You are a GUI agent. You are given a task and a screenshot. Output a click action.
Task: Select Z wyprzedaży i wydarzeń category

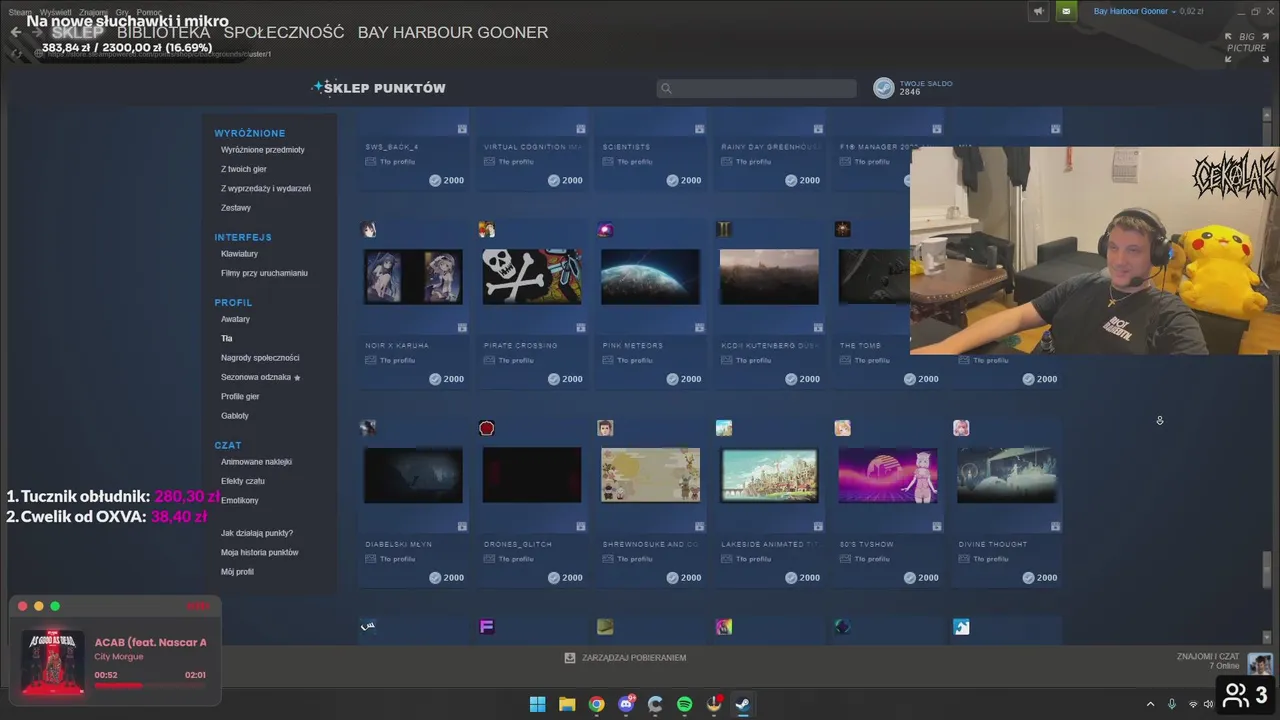(x=266, y=188)
